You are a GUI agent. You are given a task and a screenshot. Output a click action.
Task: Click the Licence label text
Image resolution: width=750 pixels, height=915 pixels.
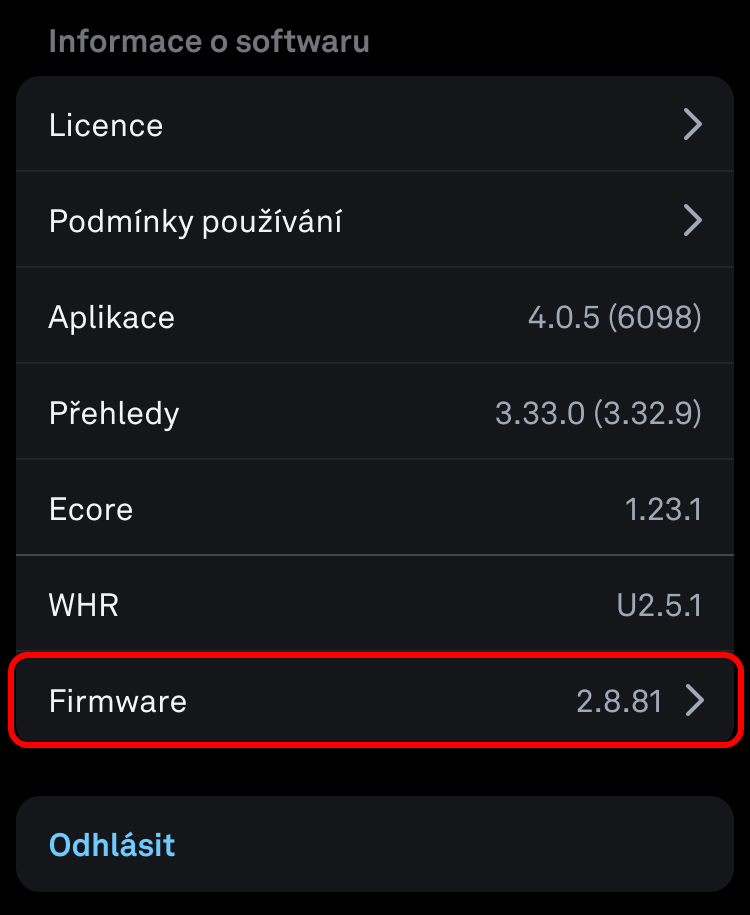(x=106, y=125)
